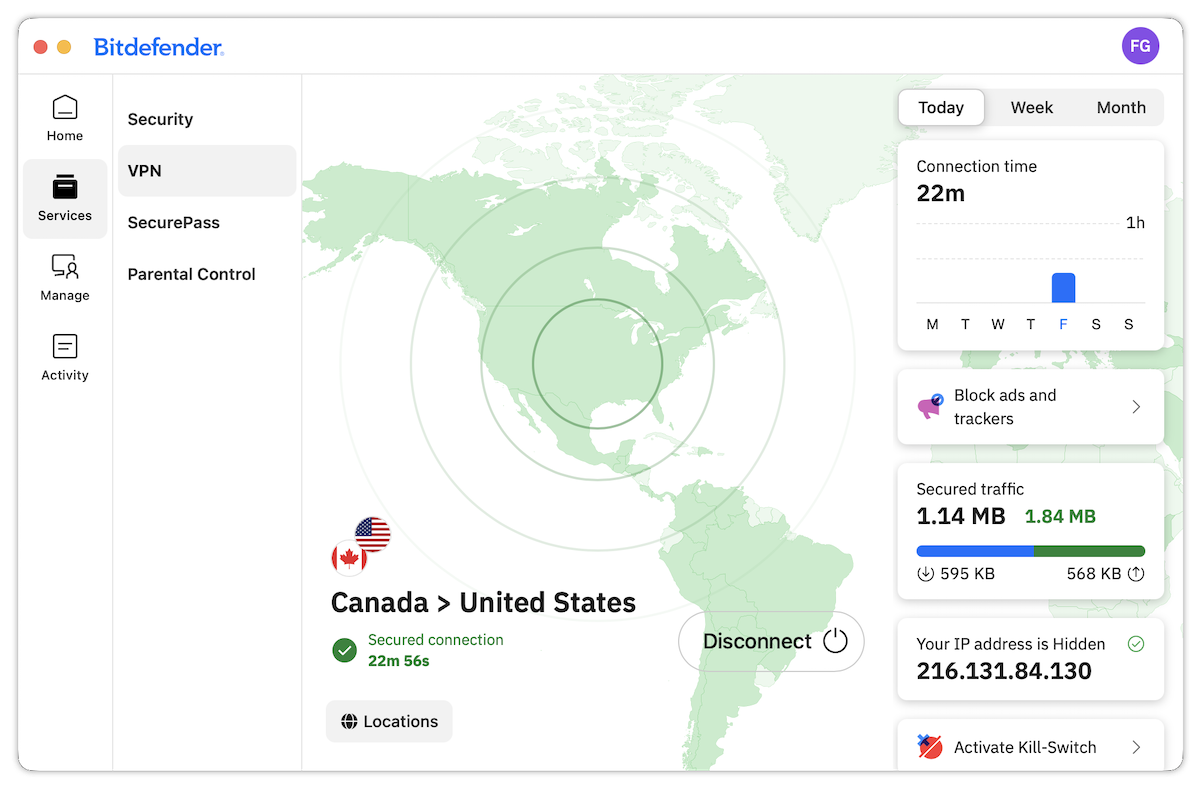The width and height of the screenshot is (1200, 790).
Task: Click the upload arrow icon beside 568 KB
Action: [x=1136, y=574]
